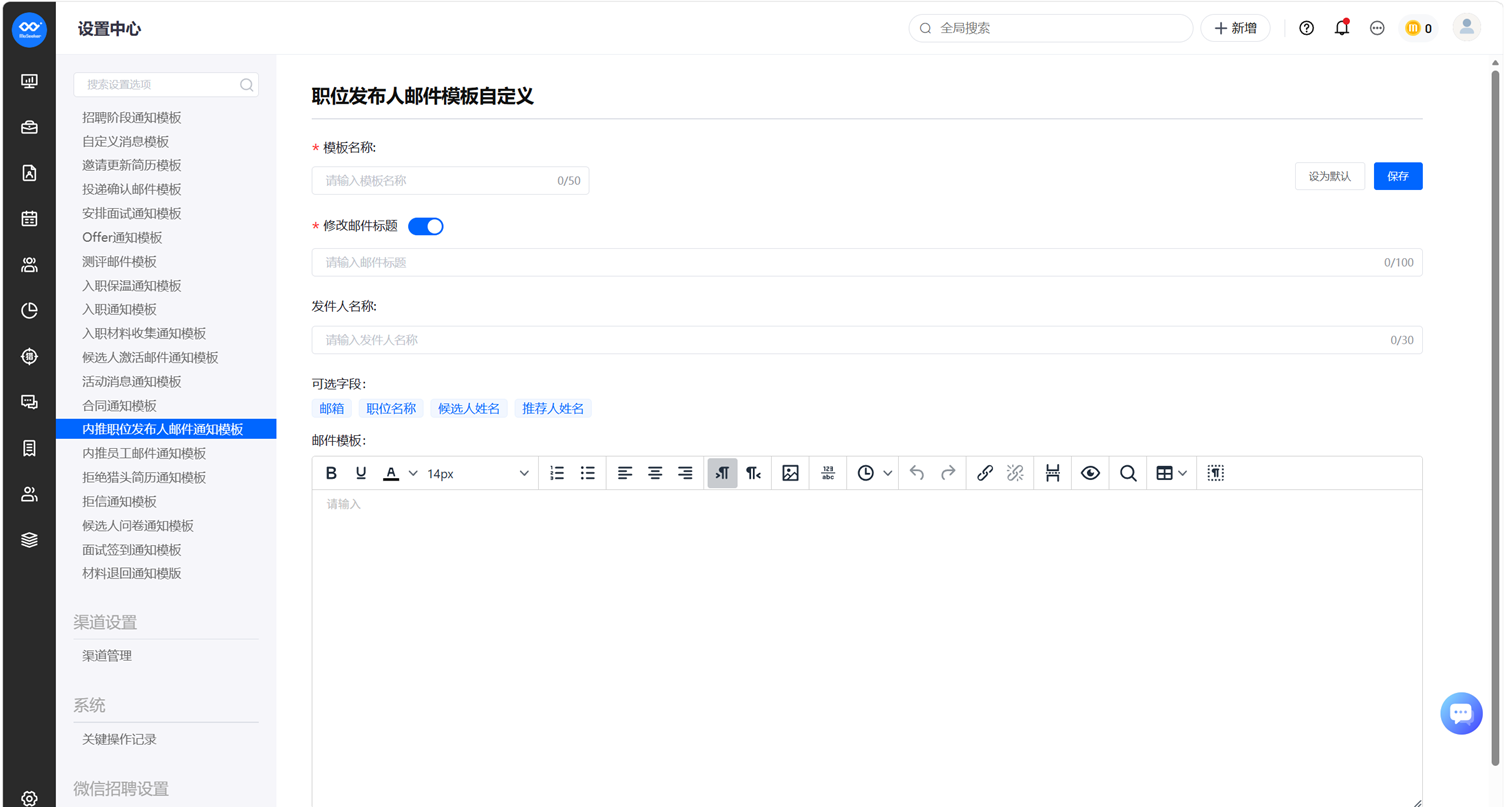The height and width of the screenshot is (807, 1504).
Task: Turn off the 修改邮件标题 switch
Action: coord(426,226)
